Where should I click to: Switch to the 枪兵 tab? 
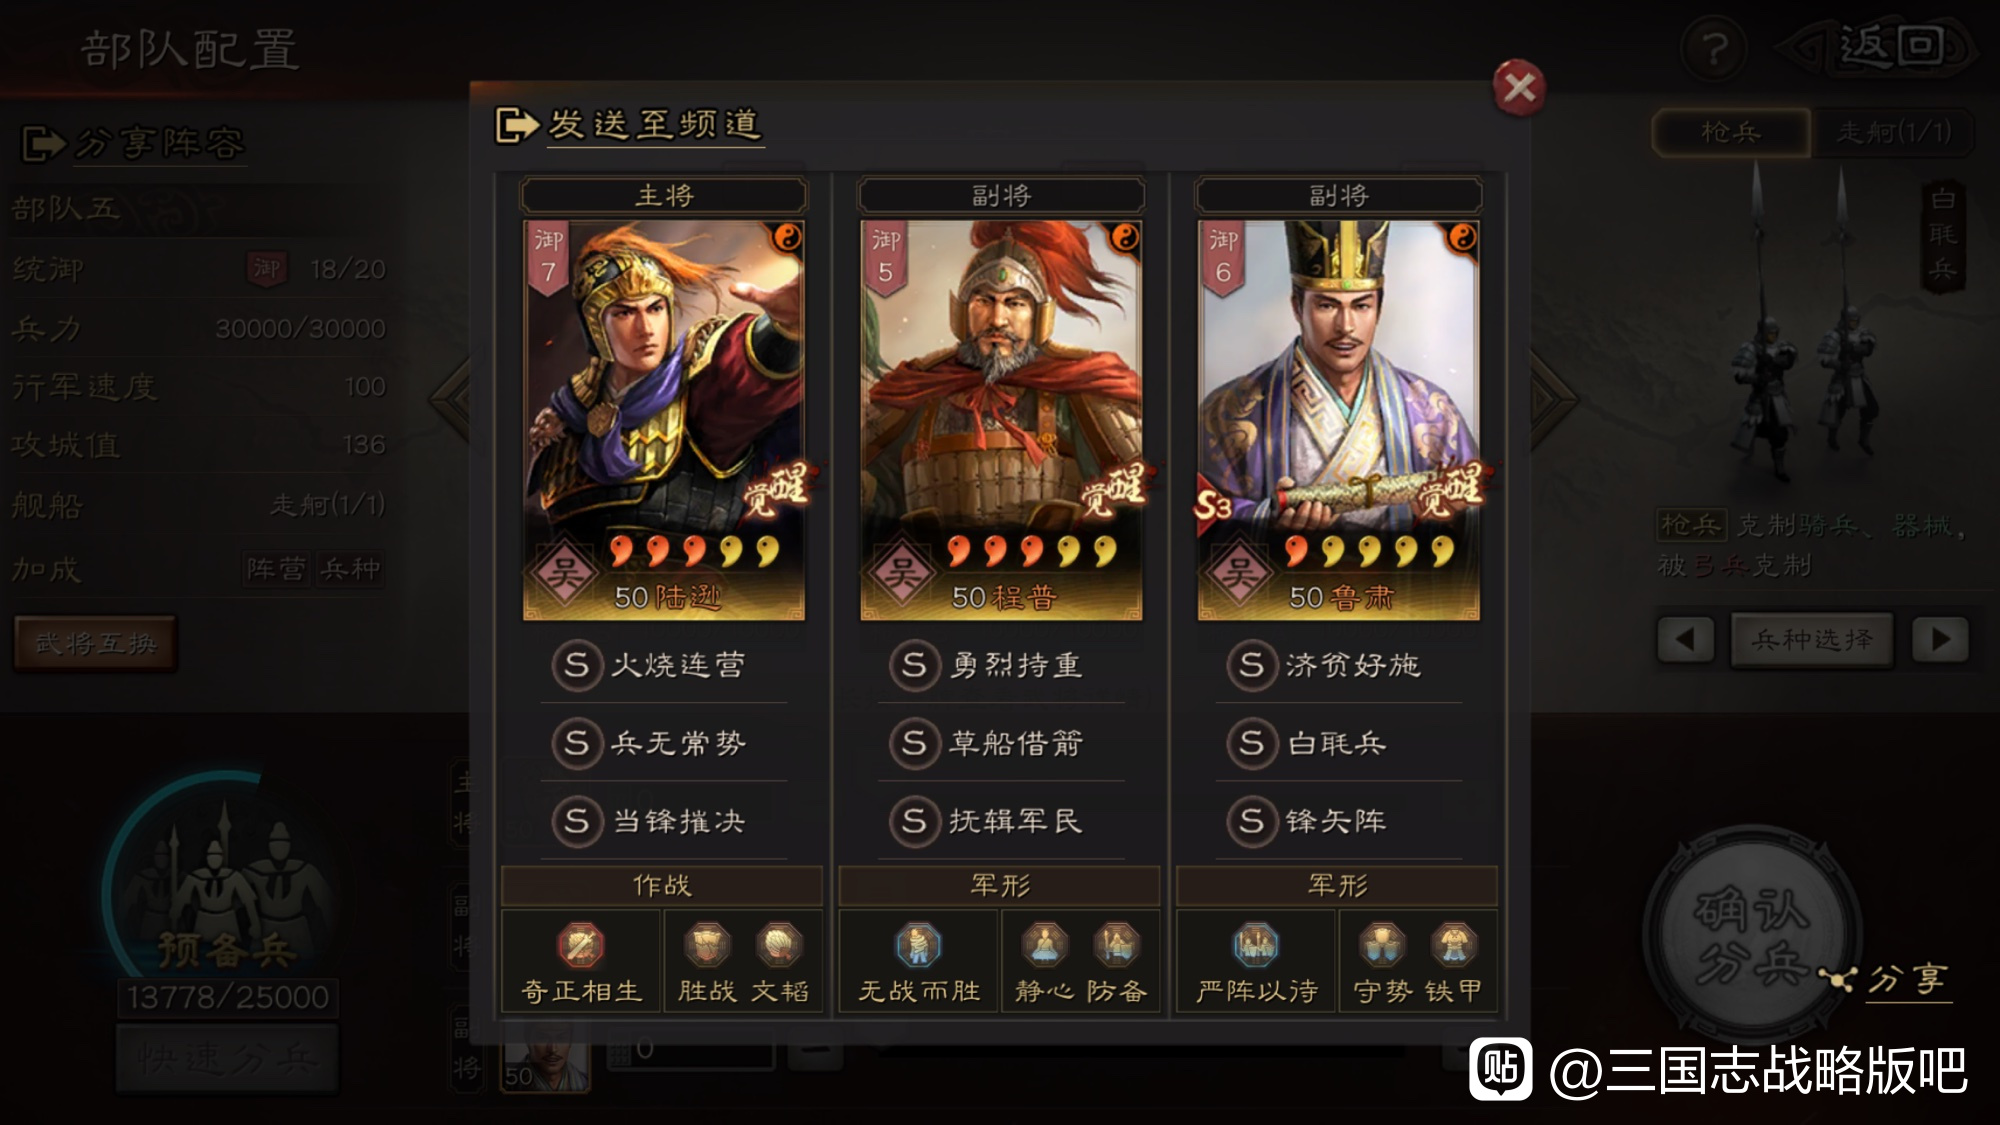tap(1731, 132)
